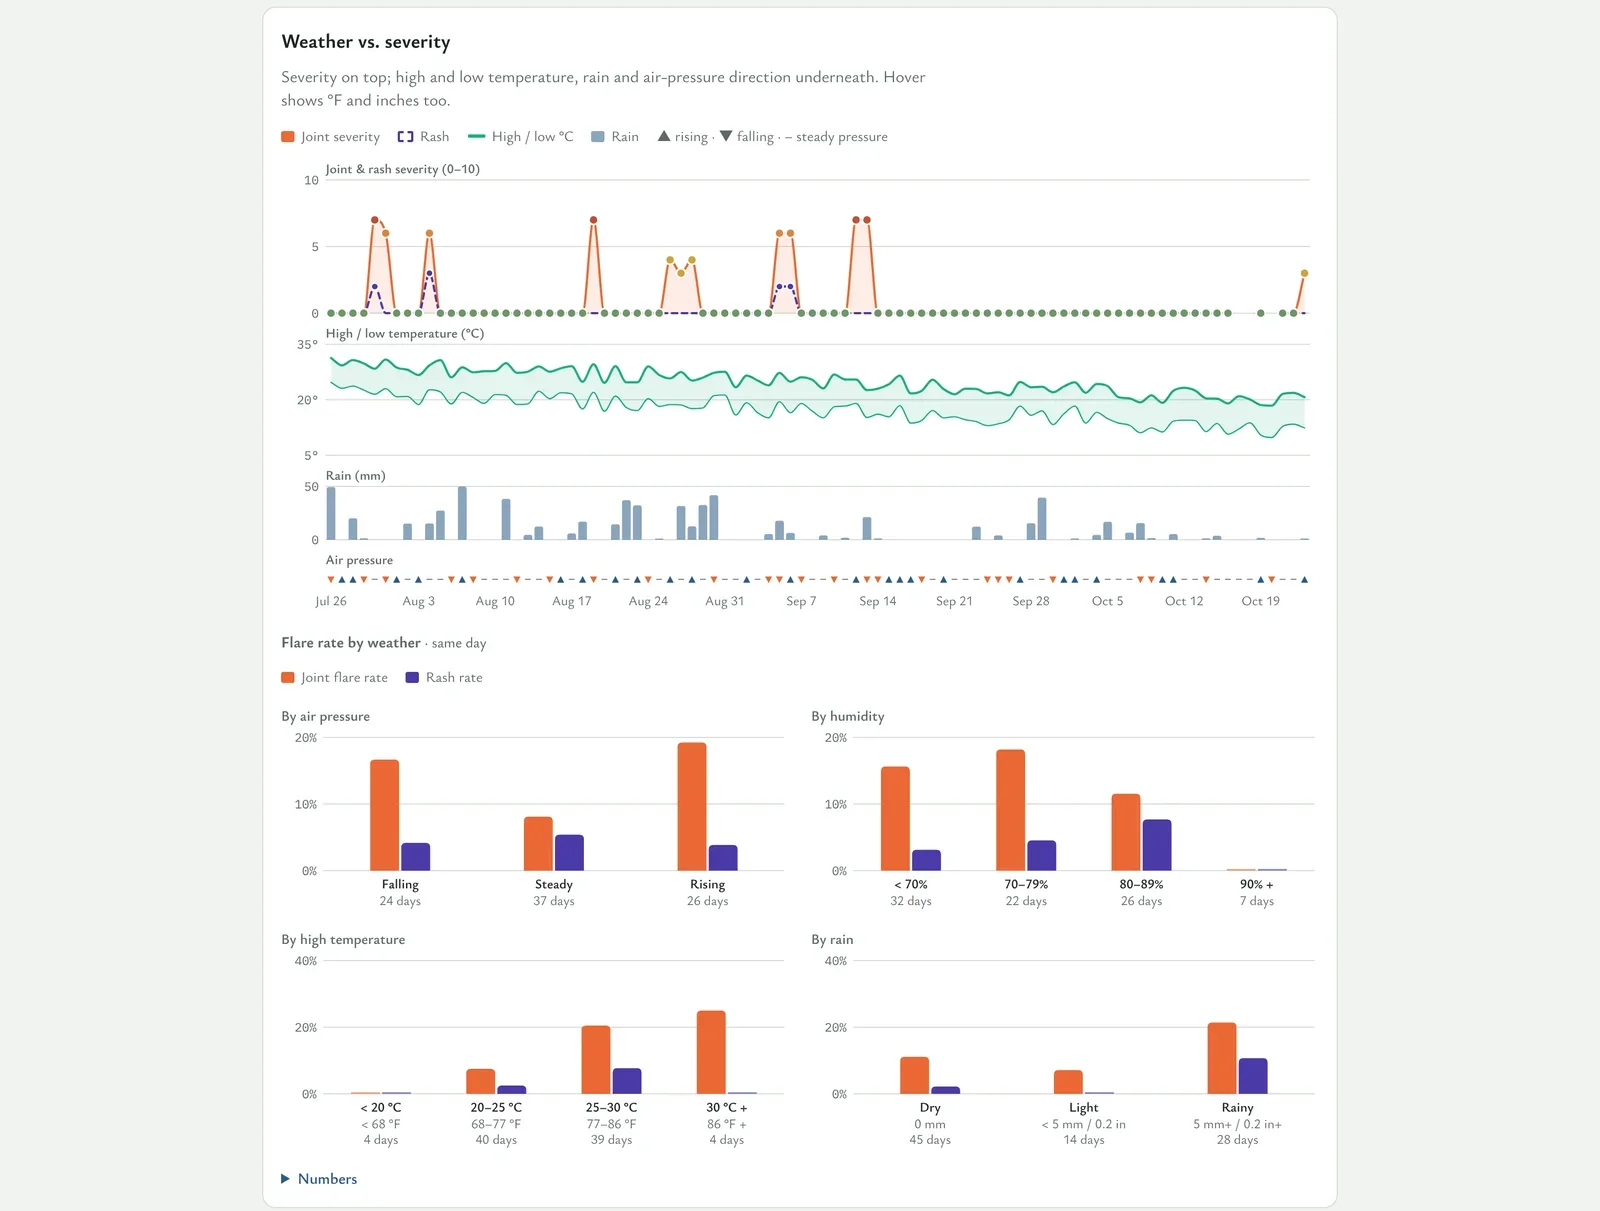Click the rising pressure triangle legend icon

(664, 136)
